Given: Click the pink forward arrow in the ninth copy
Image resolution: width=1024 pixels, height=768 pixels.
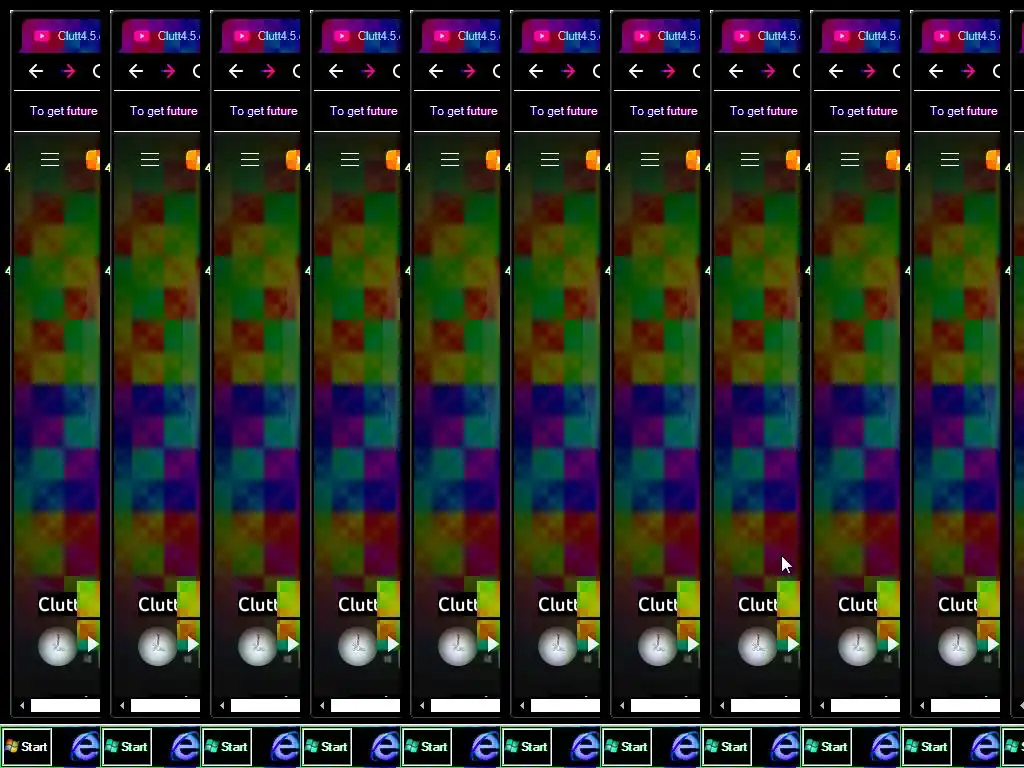Looking at the screenshot, I should 868,71.
